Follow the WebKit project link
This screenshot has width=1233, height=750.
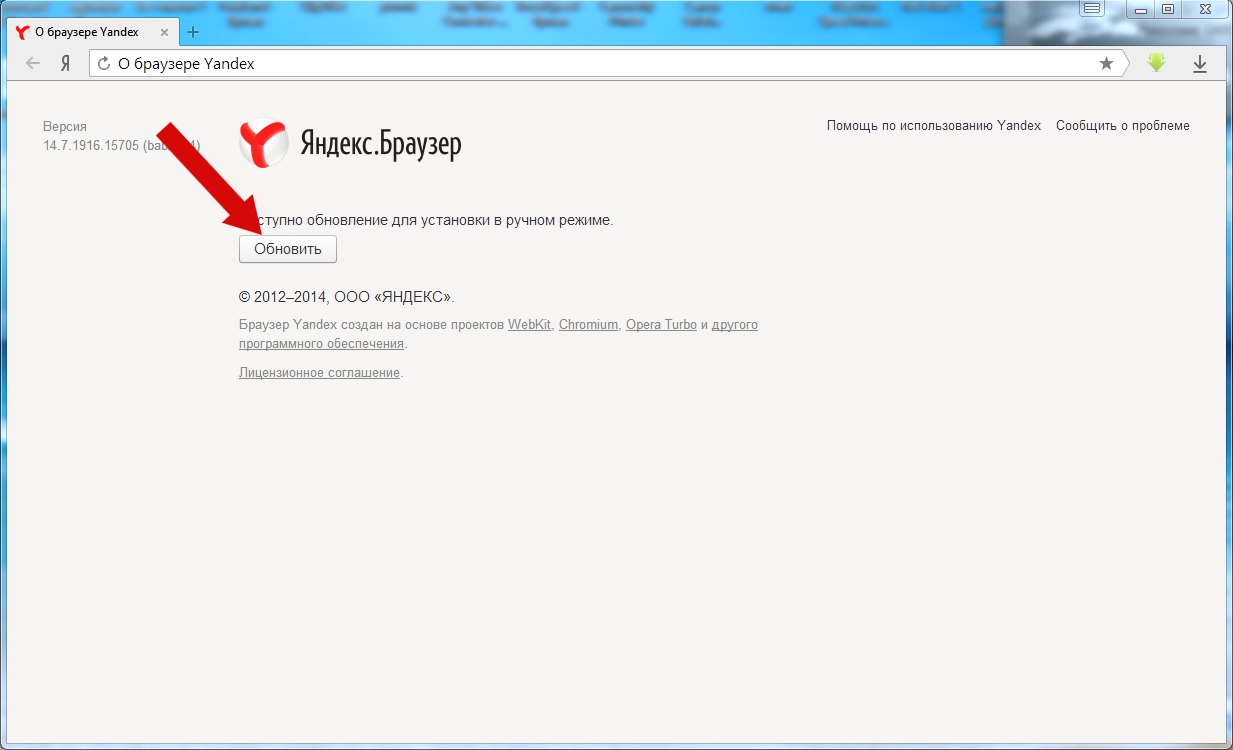click(529, 325)
